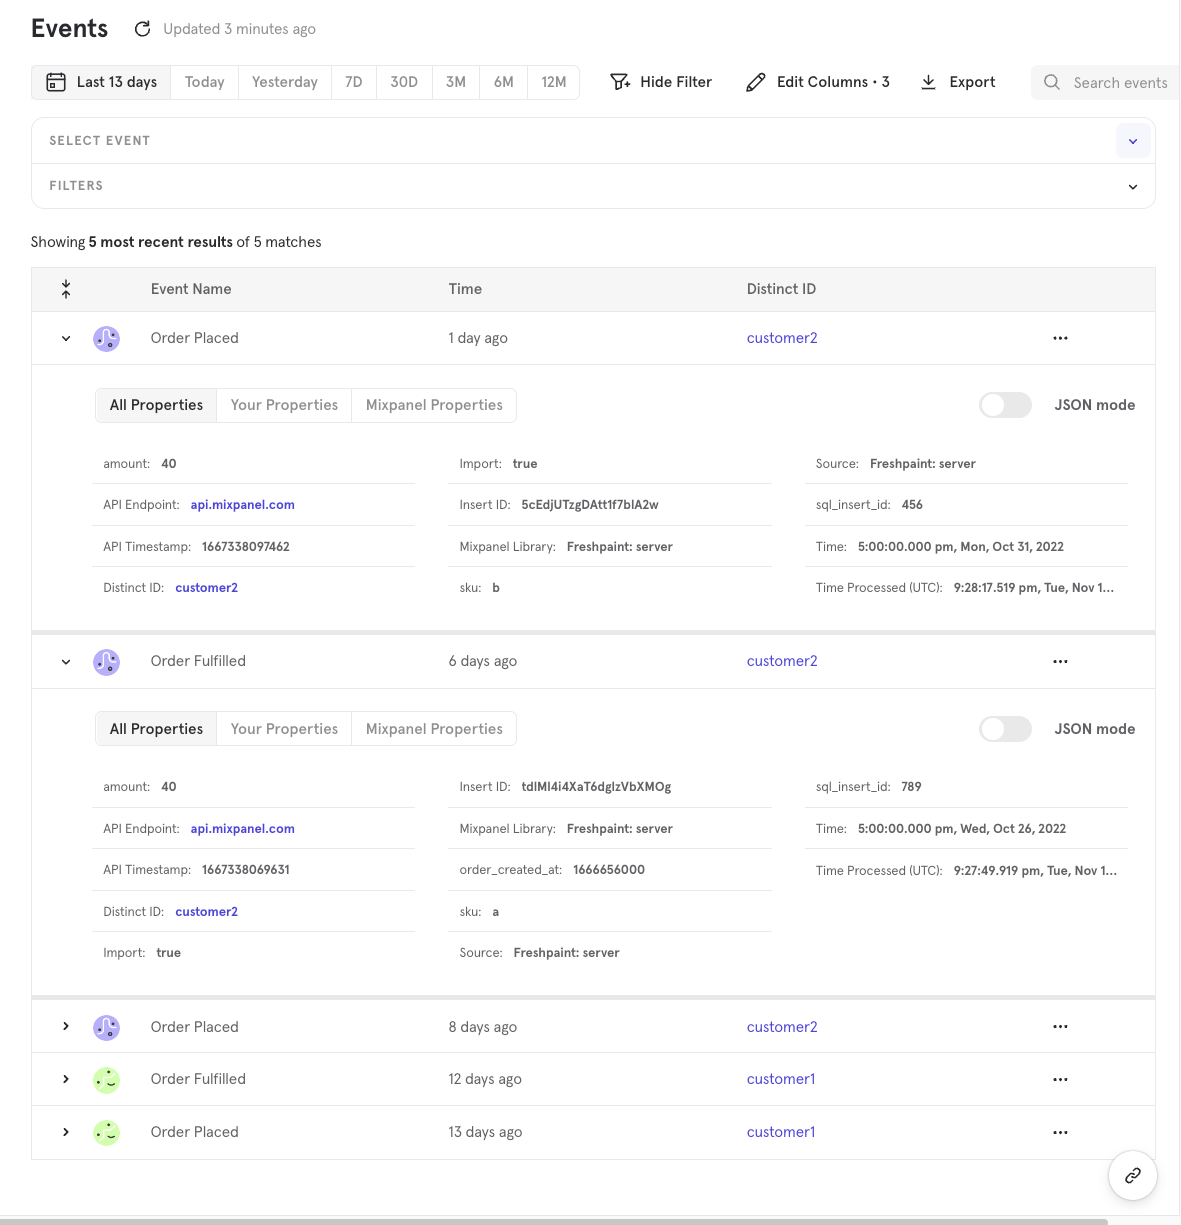Open Your Properties tab in Order Fulfilled details
1181x1225 pixels.
coord(284,729)
